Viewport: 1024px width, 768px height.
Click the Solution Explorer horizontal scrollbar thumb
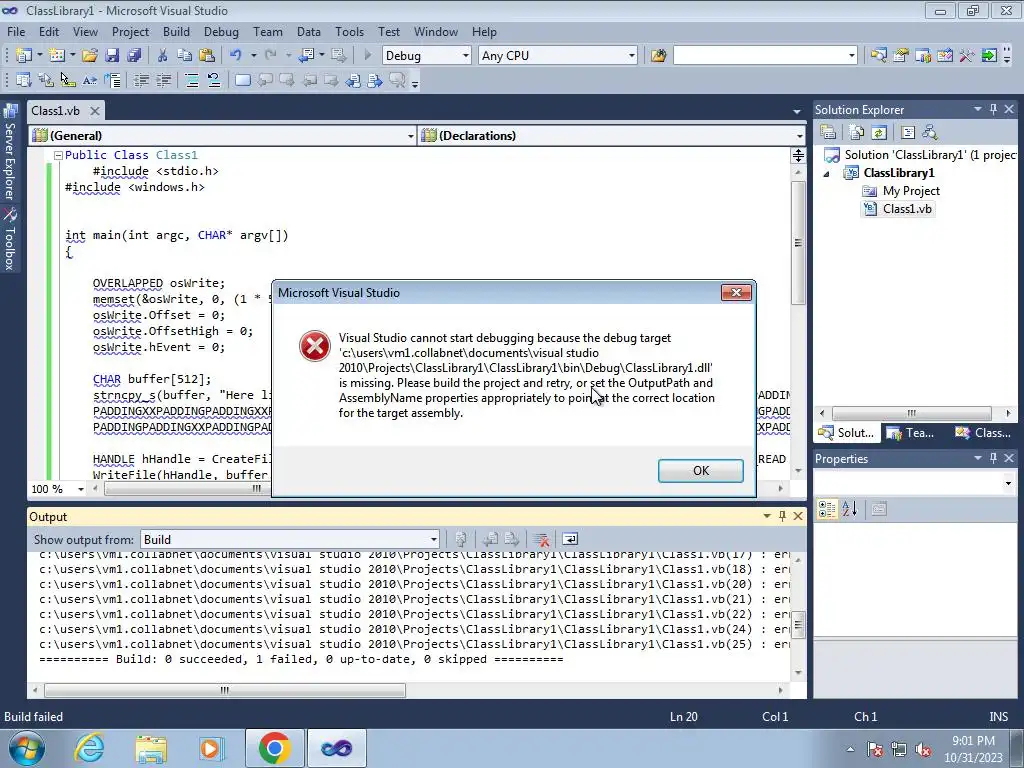(912, 413)
